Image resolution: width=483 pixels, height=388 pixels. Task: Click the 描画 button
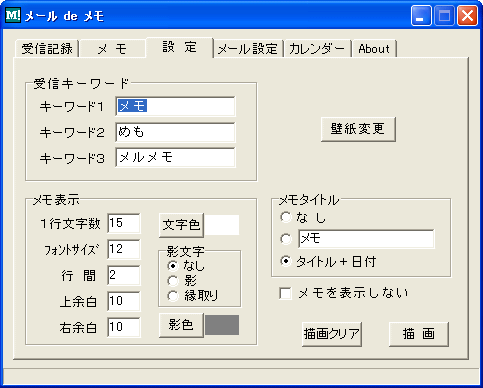tap(419, 334)
